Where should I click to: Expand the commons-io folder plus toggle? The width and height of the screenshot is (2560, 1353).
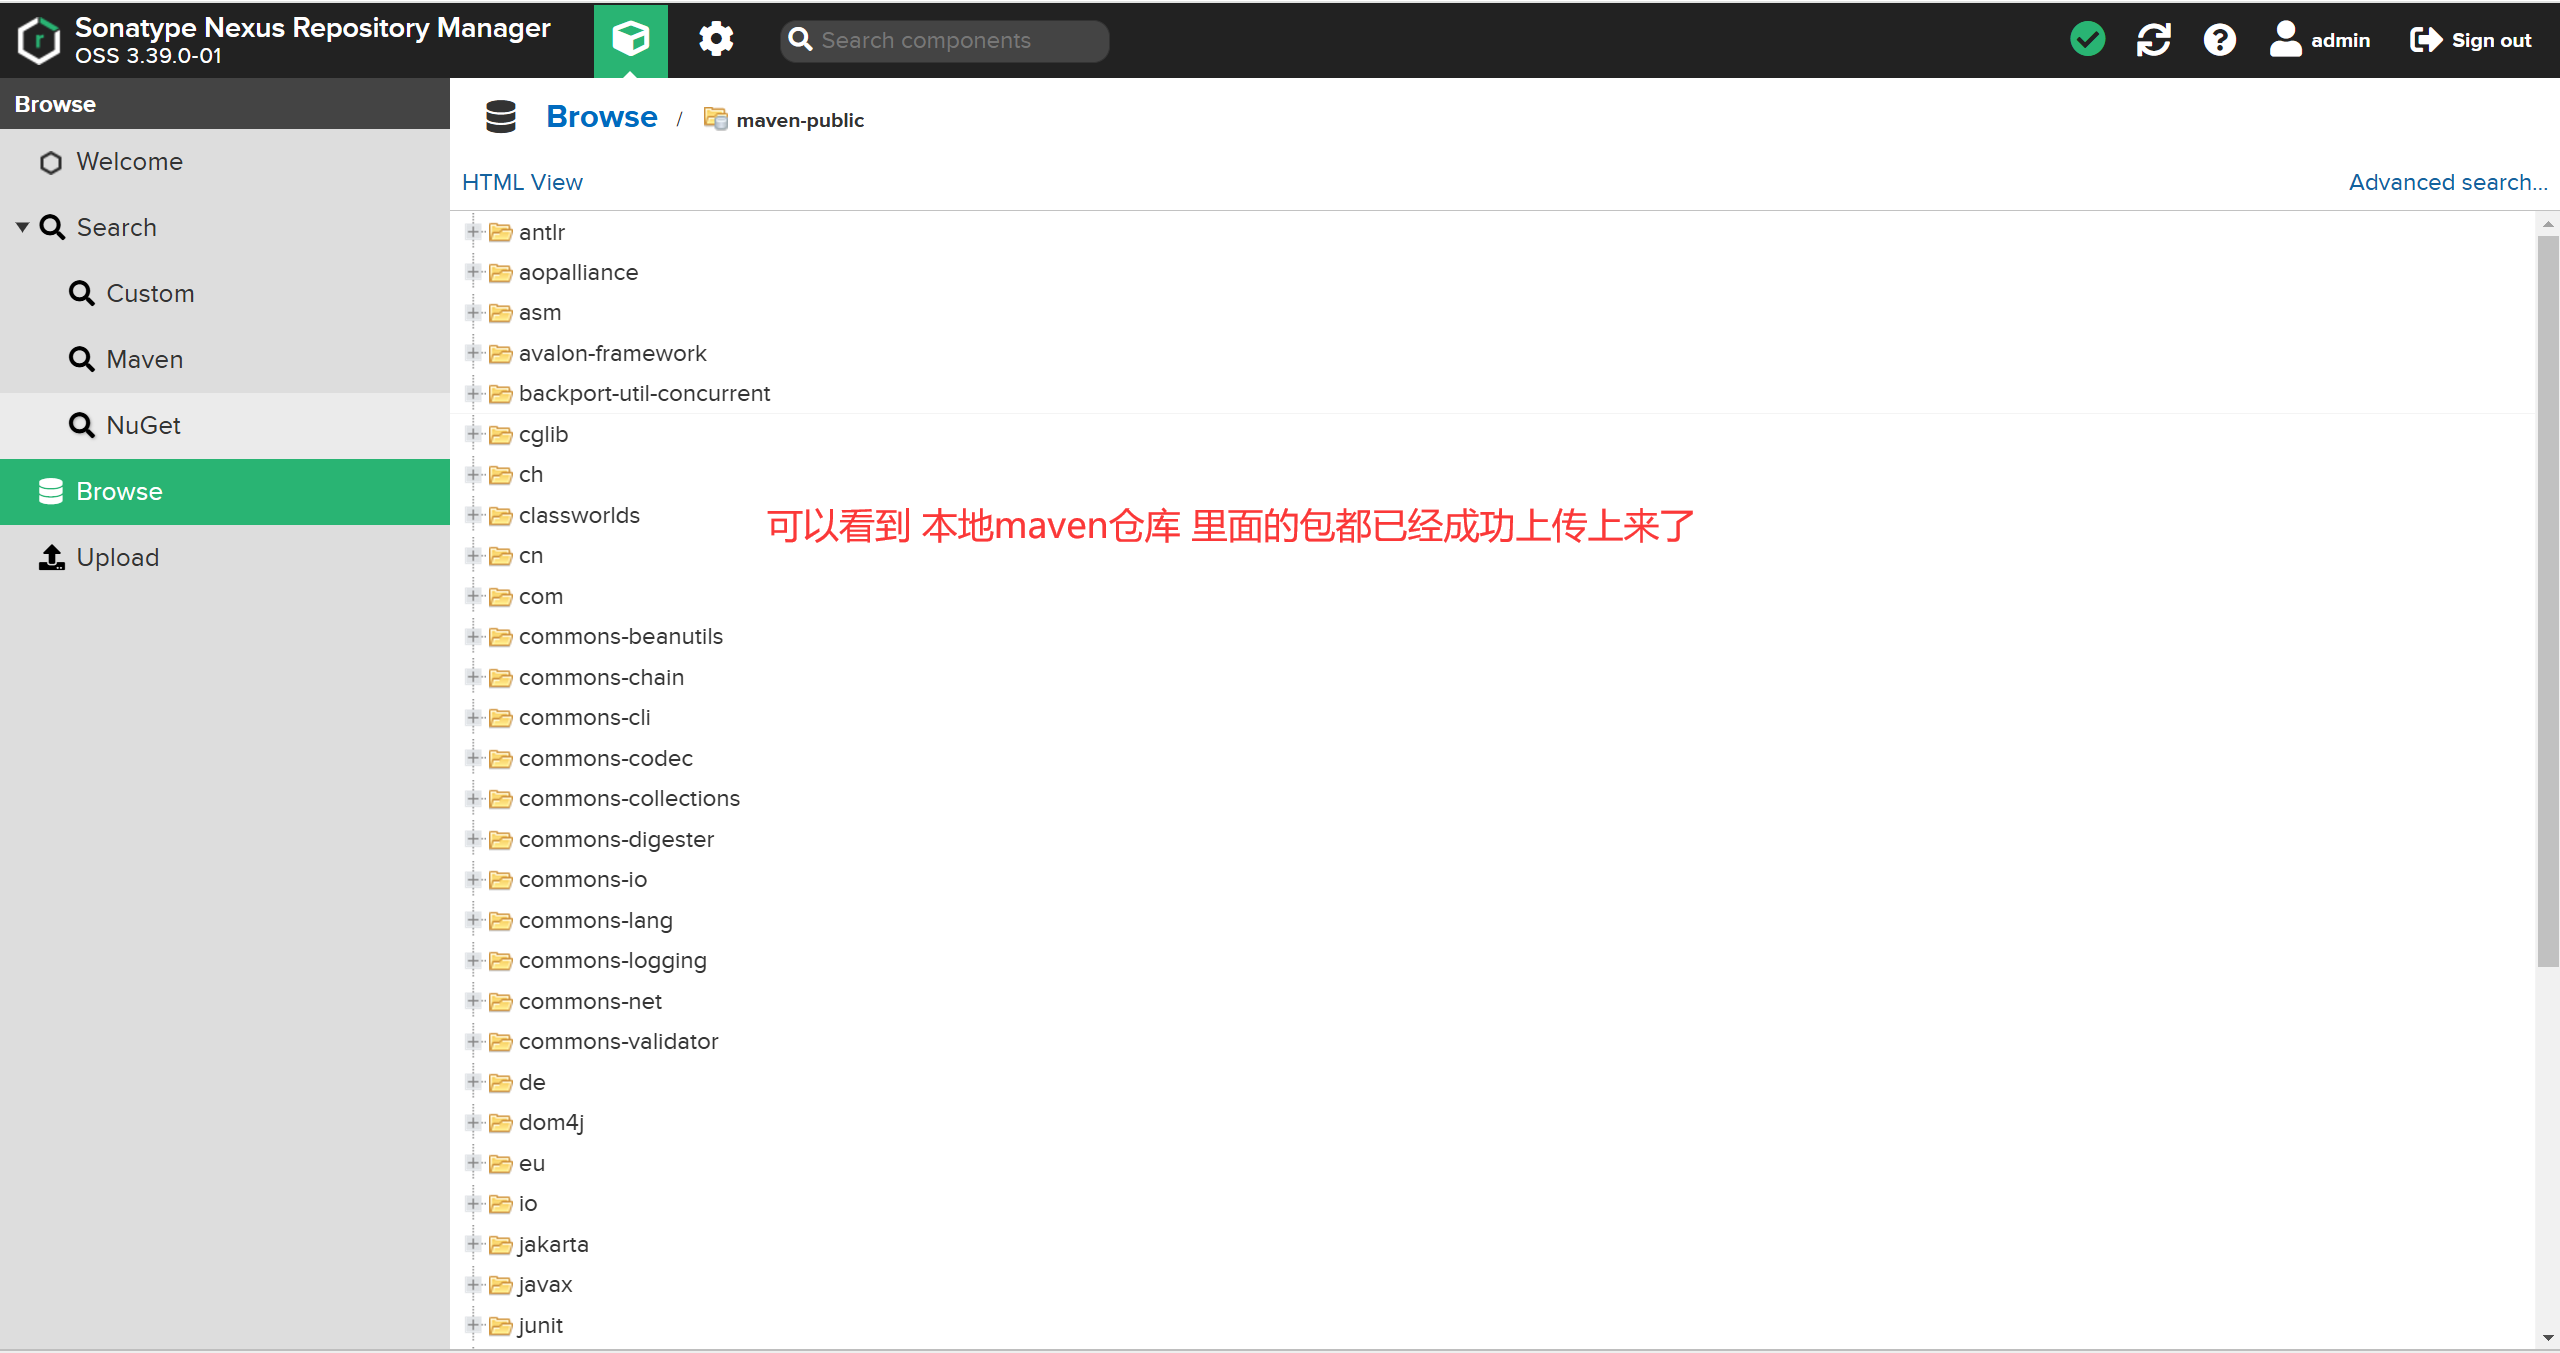[473, 879]
